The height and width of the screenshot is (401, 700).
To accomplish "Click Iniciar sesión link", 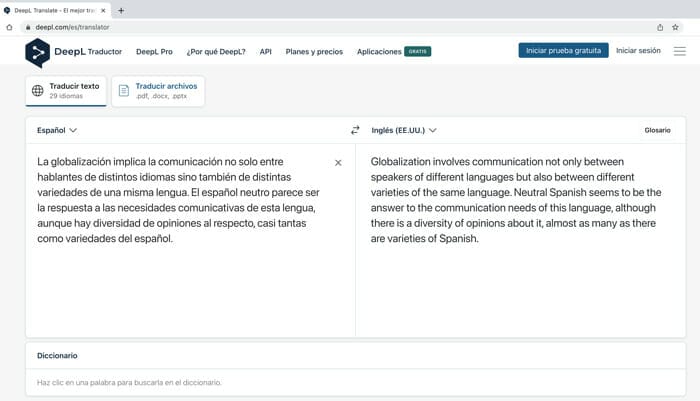I will tap(638, 50).
